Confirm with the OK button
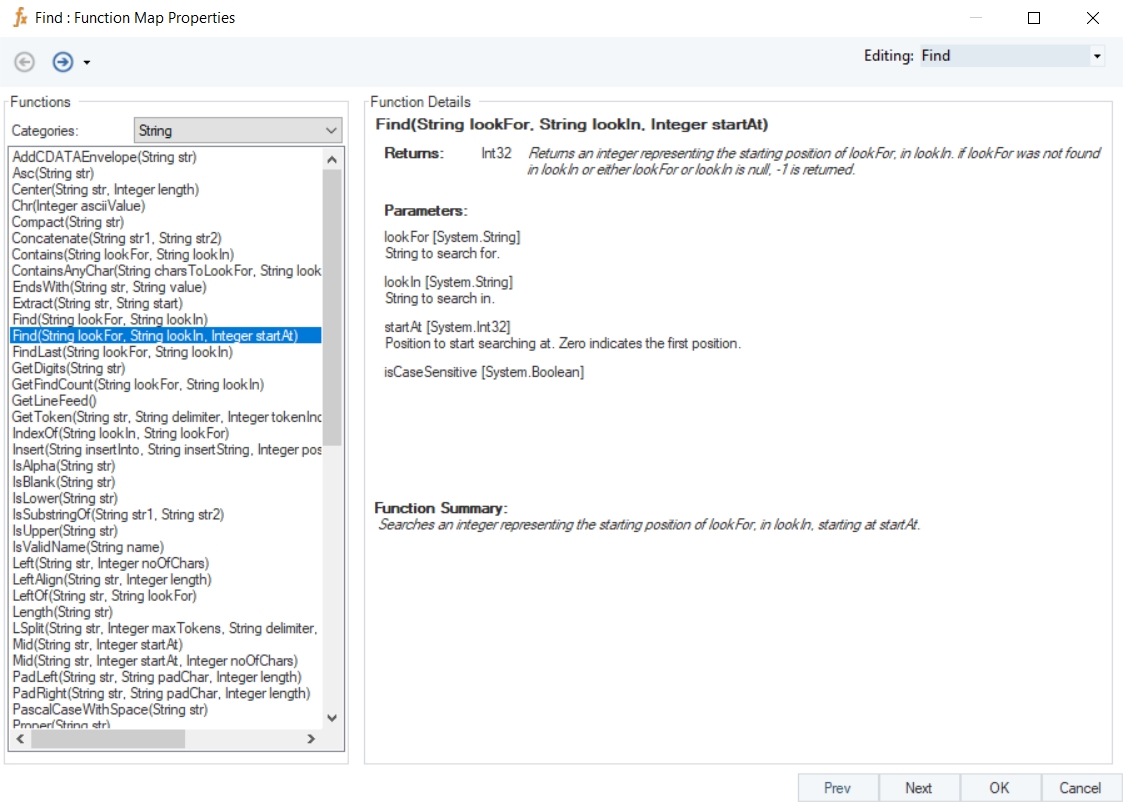The width and height of the screenshot is (1123, 802). coord(999,788)
